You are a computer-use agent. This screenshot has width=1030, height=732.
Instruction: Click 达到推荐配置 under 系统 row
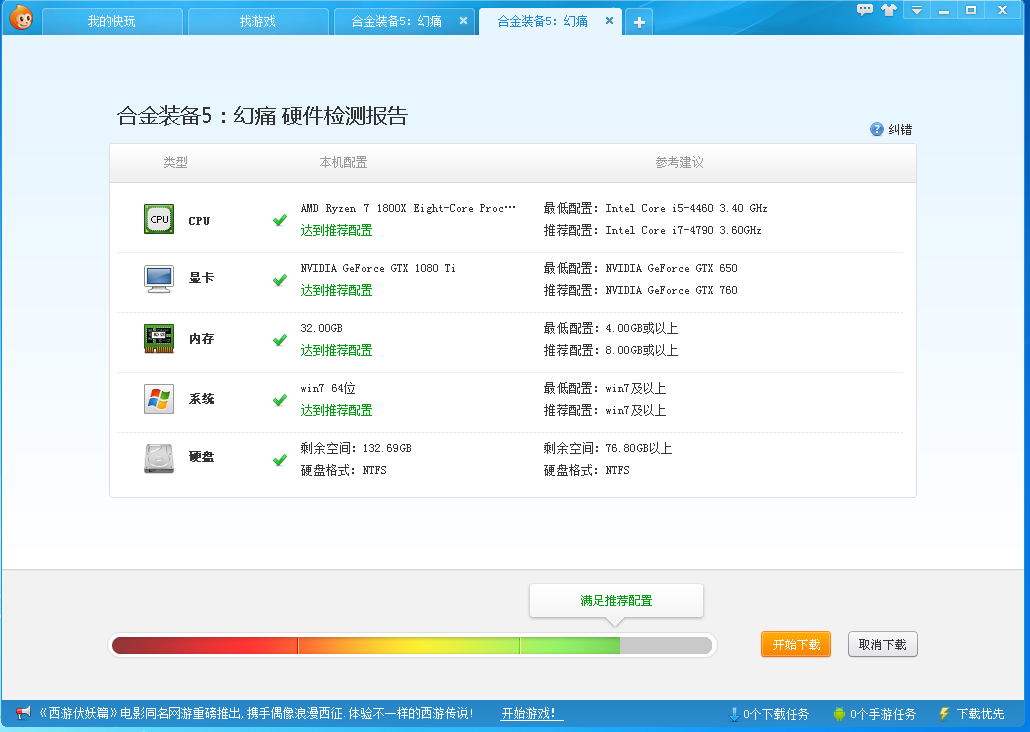336,411
